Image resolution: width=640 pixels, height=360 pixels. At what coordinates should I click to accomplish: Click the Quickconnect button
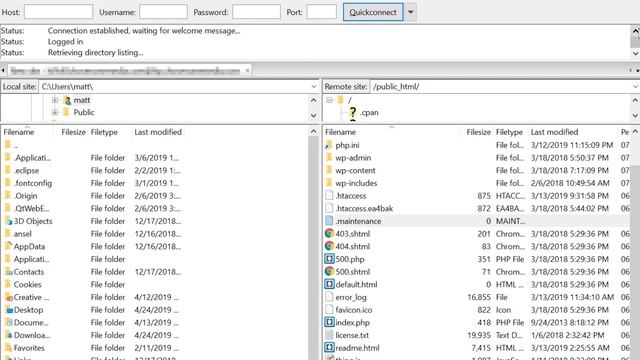coord(373,12)
